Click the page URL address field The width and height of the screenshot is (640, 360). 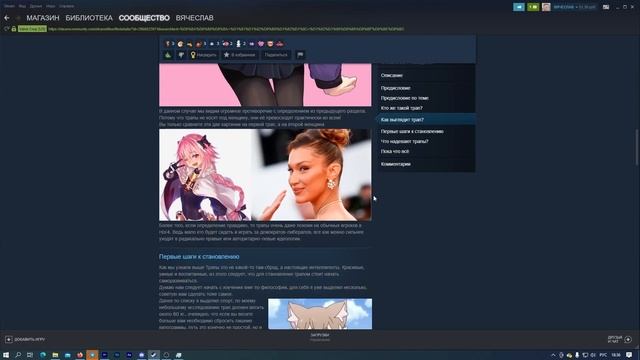[227, 29]
